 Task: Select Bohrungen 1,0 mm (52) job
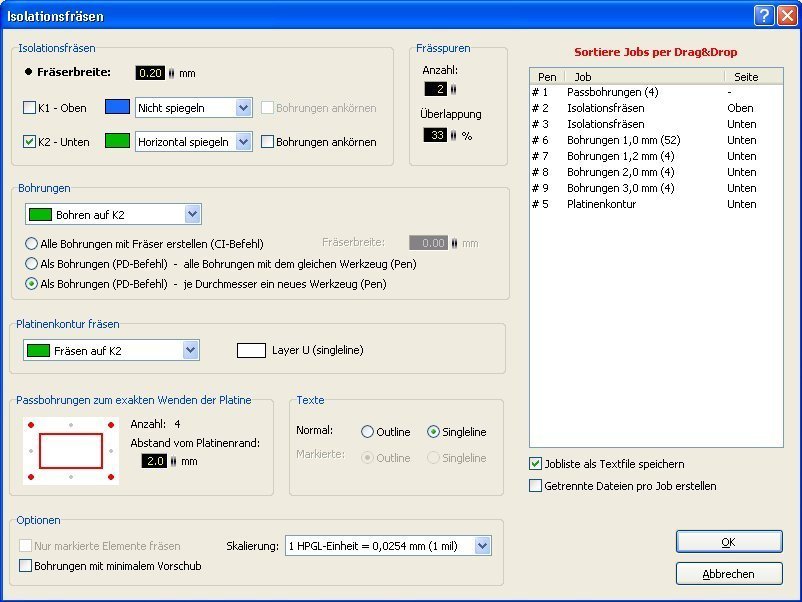608,140
